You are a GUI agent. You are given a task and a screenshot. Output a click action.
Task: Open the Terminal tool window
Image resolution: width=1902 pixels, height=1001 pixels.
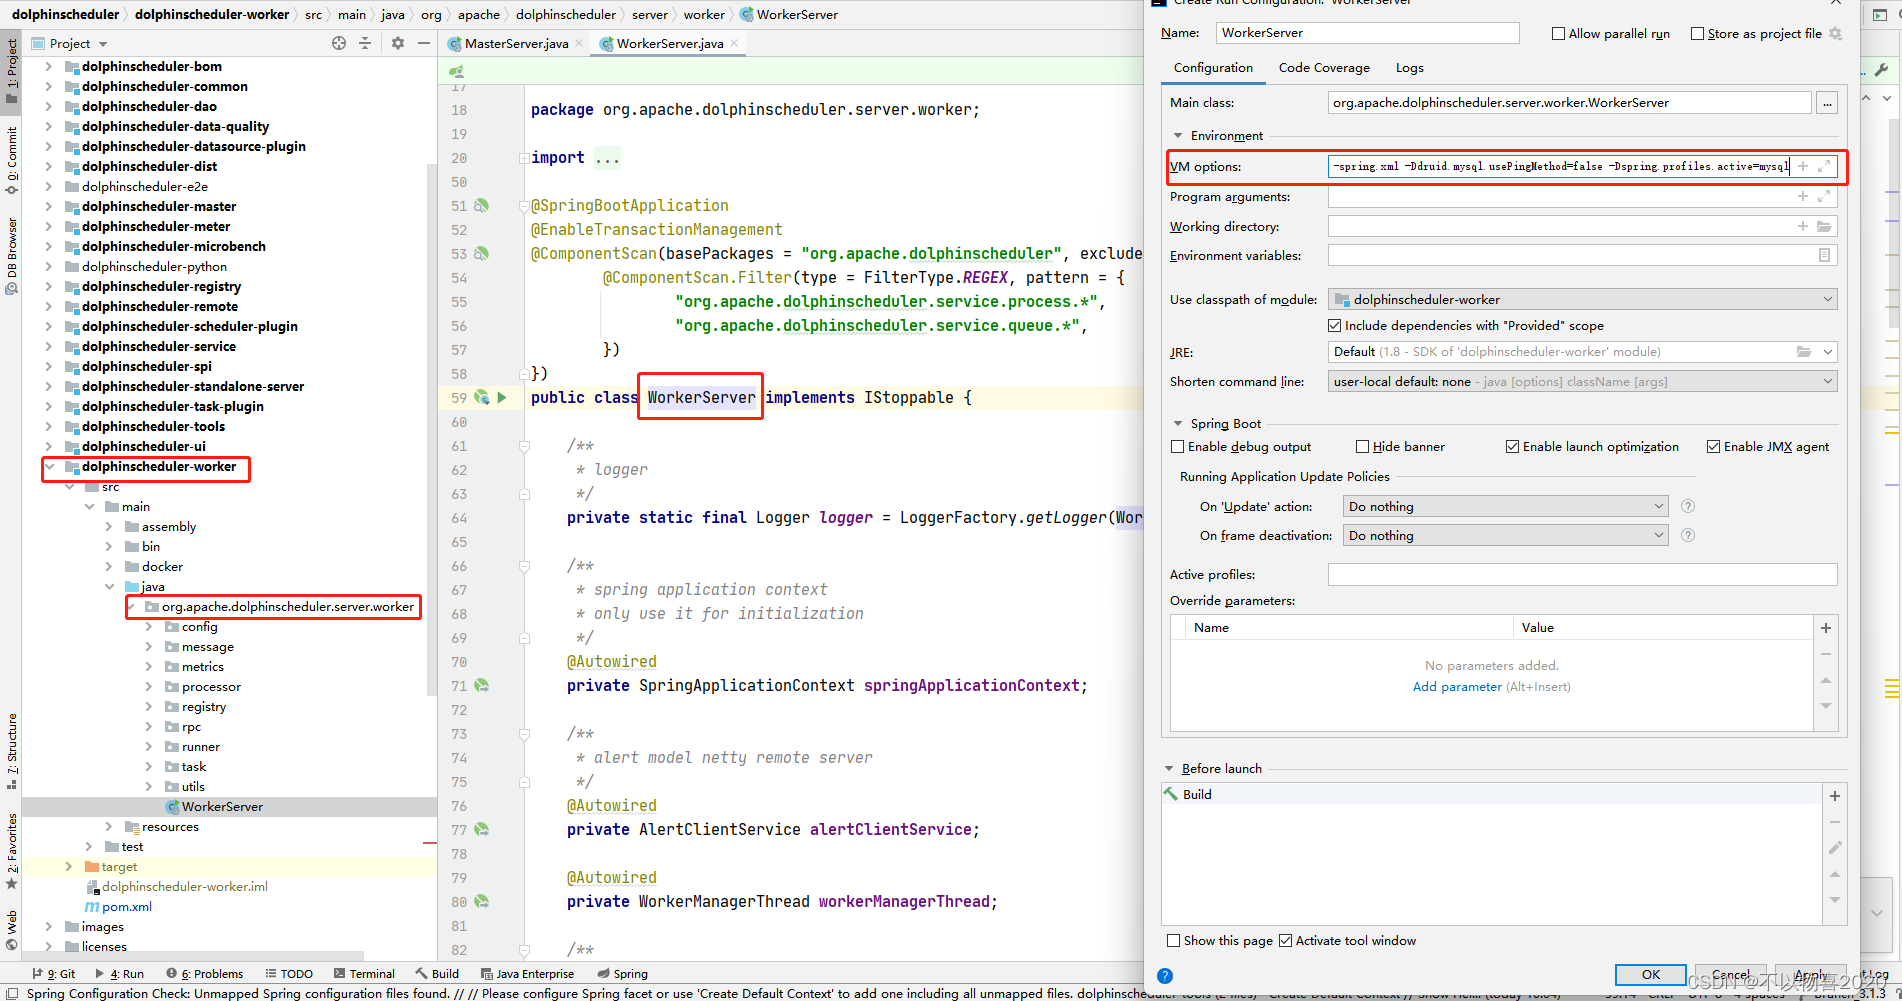pos(365,973)
